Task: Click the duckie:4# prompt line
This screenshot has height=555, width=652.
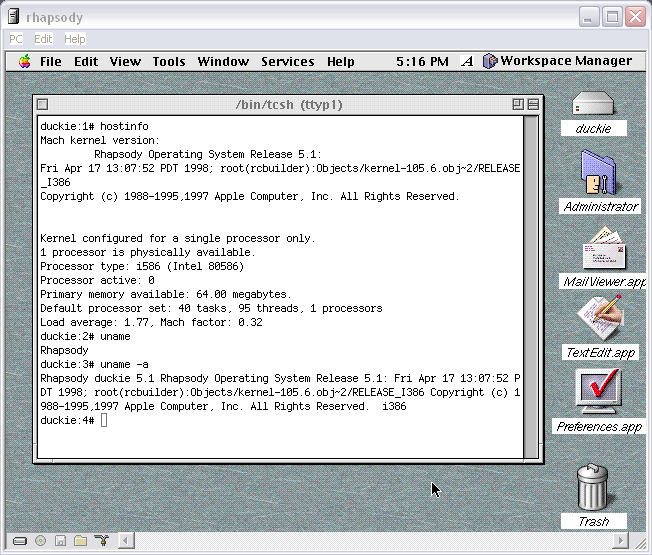Action: pyautogui.click(x=74, y=420)
